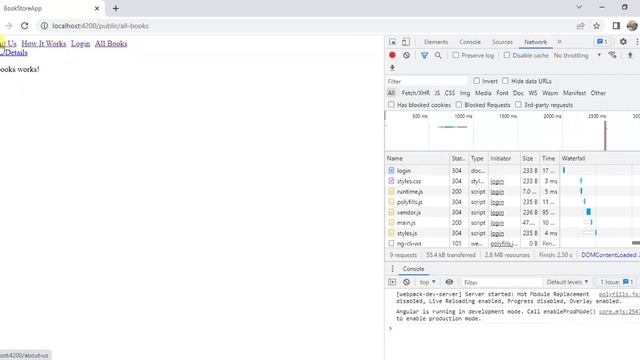This screenshot has width=640, height=360.
Task: Select the vendor.js request row
Action: click(512, 212)
